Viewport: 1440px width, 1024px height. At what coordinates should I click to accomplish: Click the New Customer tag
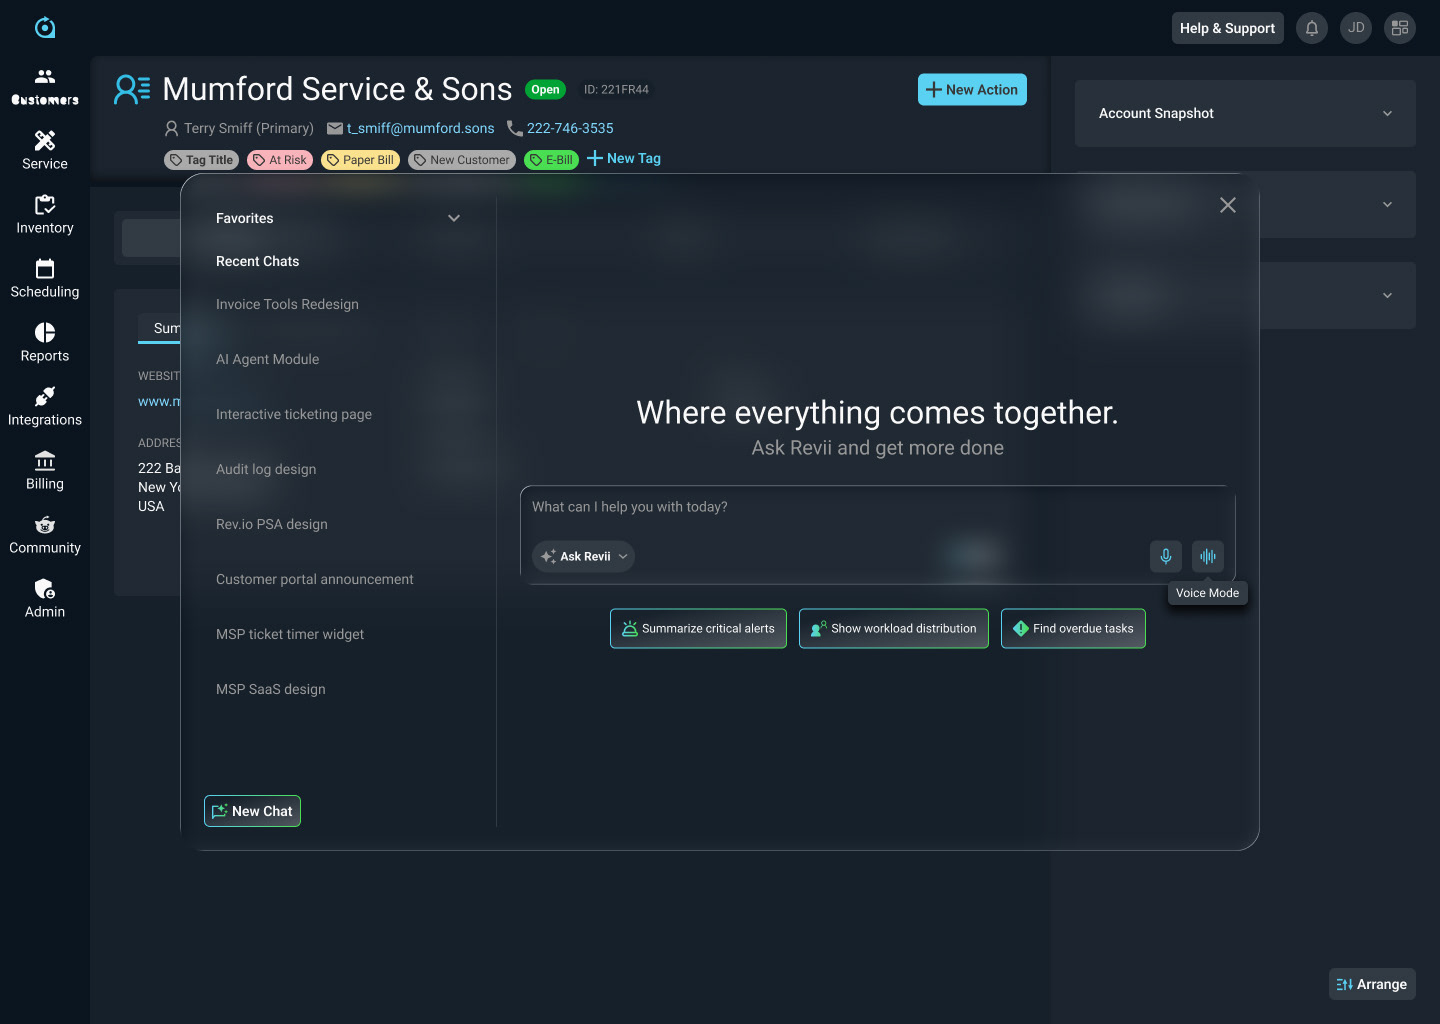(x=462, y=160)
